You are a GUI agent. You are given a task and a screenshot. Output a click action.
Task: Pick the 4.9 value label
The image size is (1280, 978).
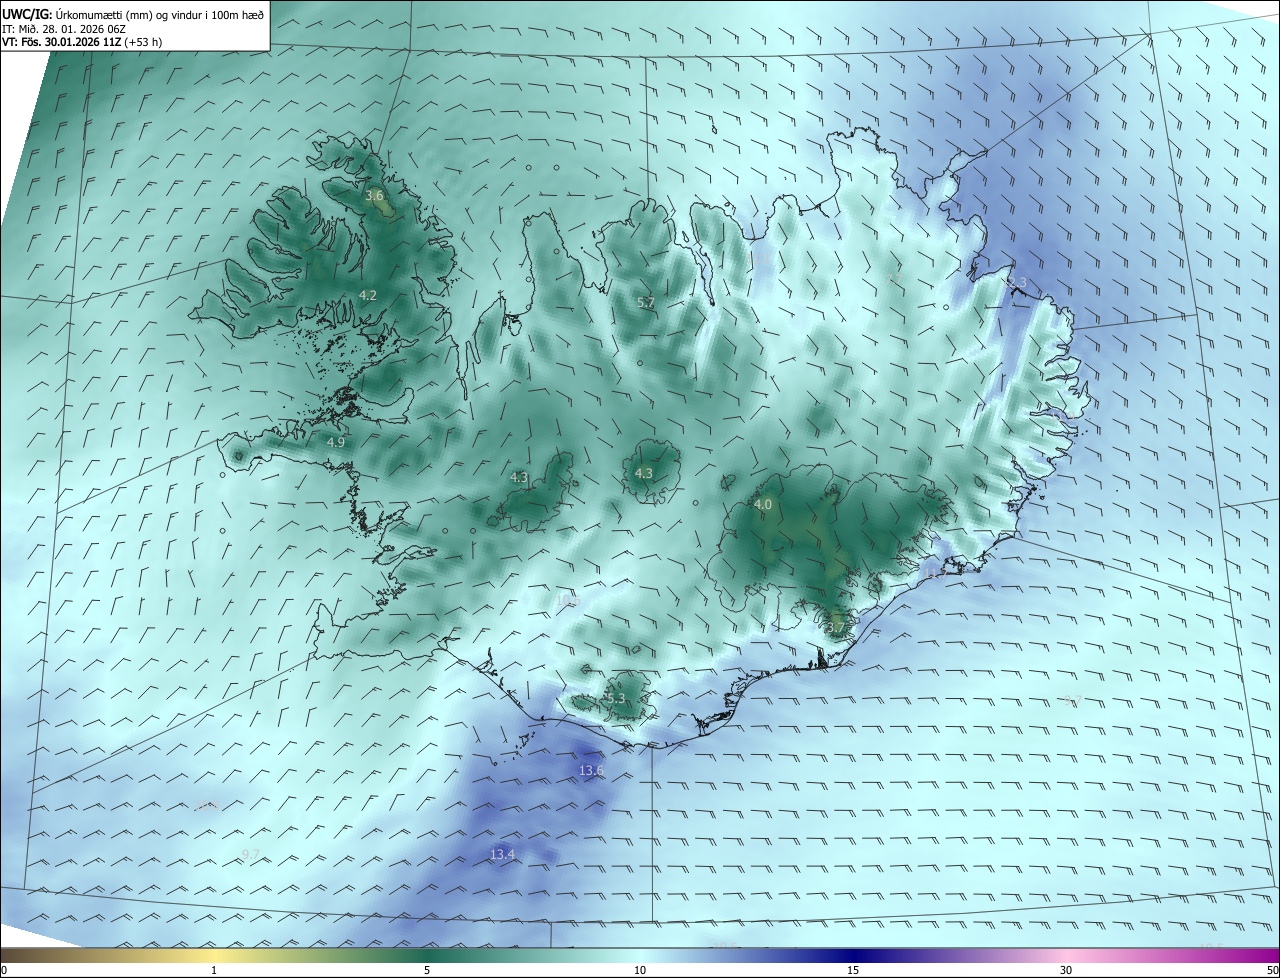pos(336,442)
